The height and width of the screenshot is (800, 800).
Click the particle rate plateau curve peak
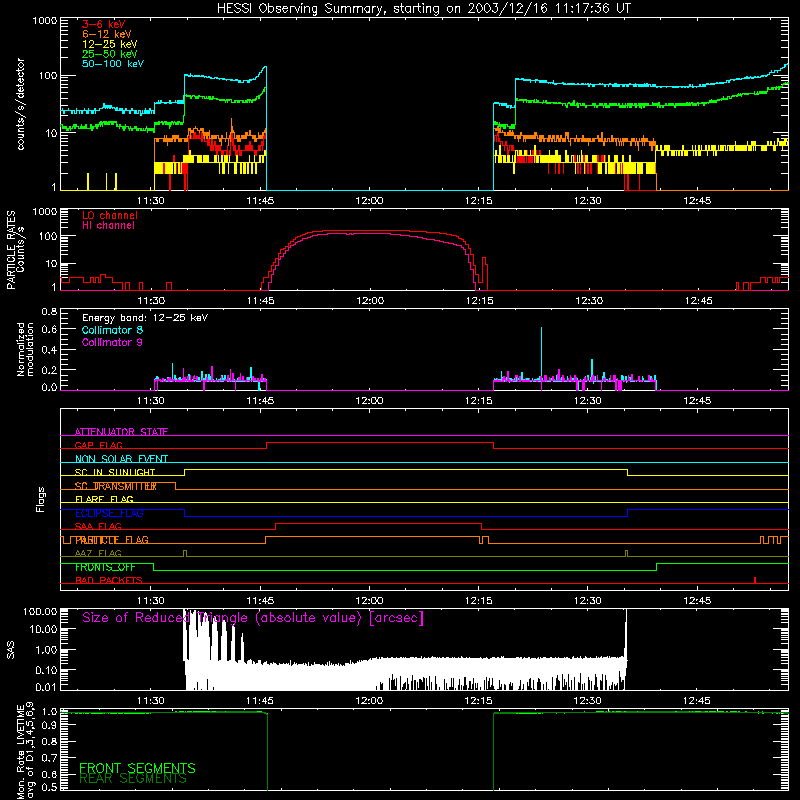367,231
